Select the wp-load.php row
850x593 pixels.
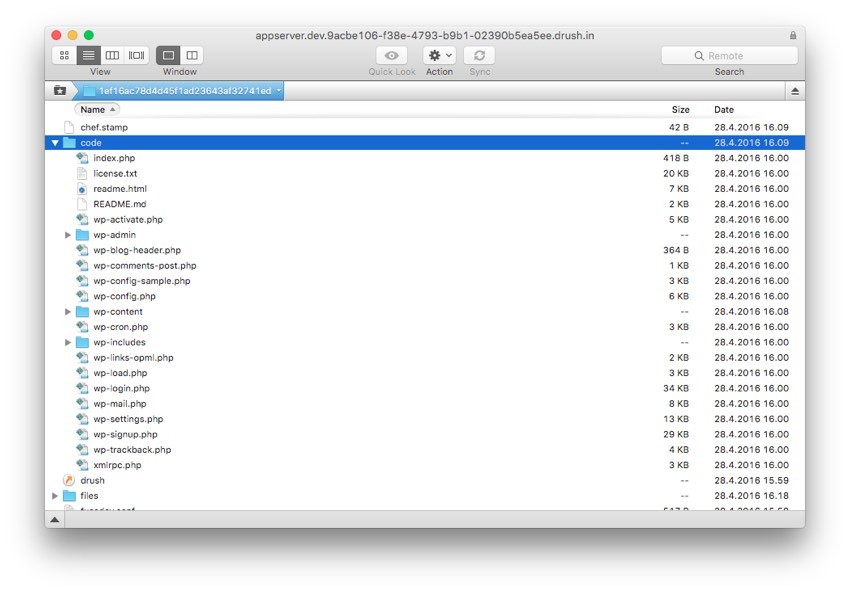tap(425, 373)
